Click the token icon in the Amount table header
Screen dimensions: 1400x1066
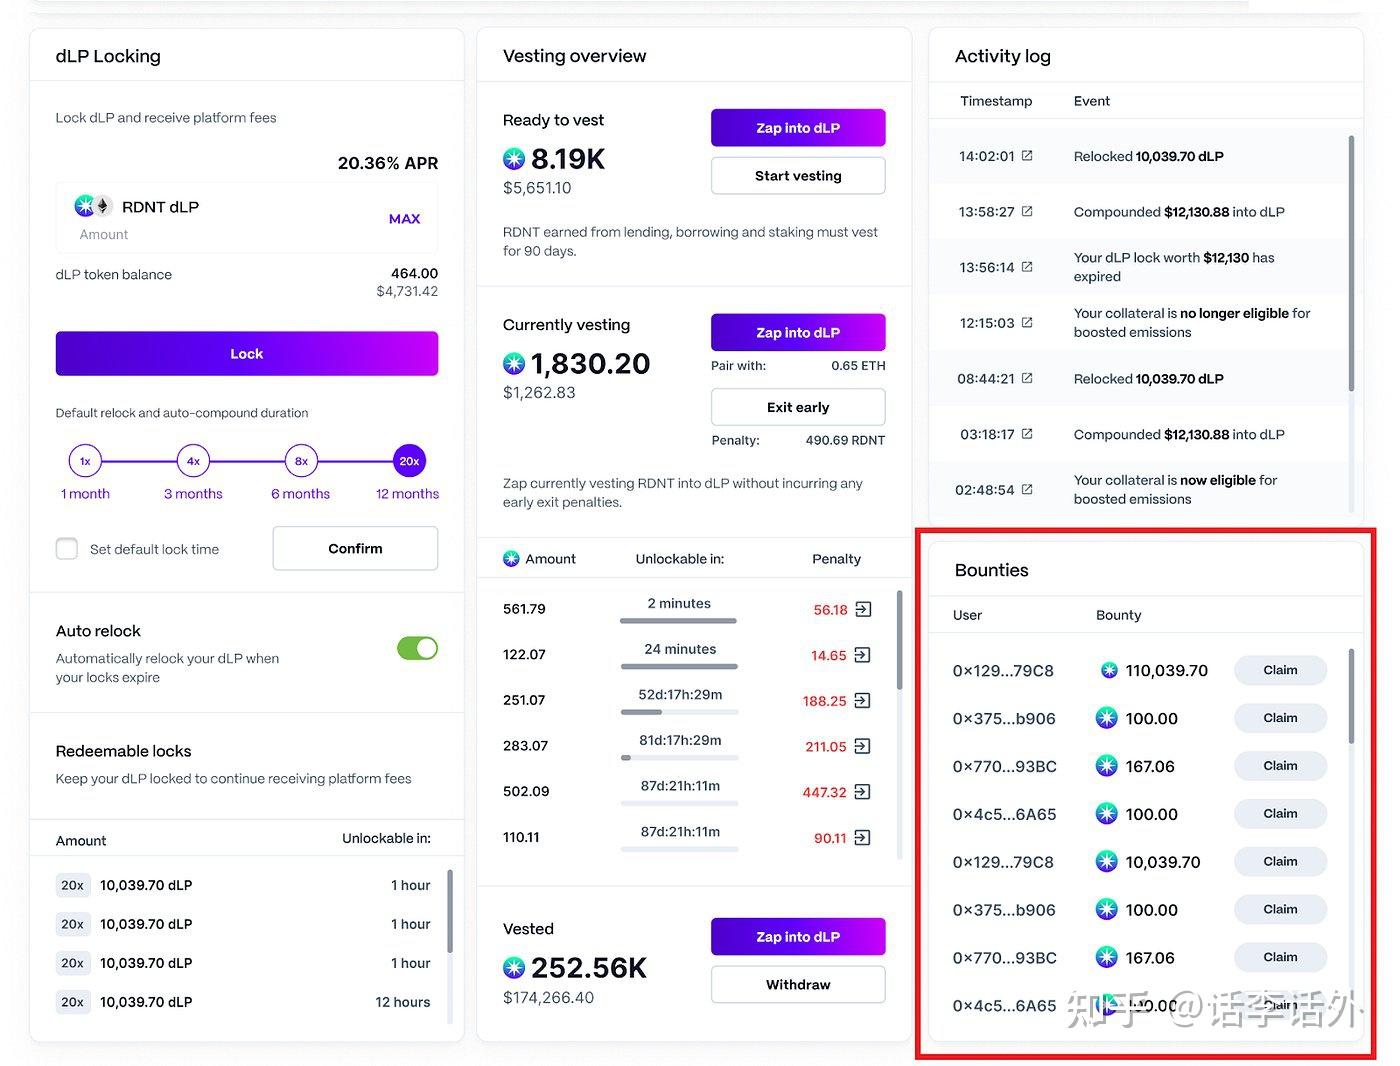pos(513,558)
